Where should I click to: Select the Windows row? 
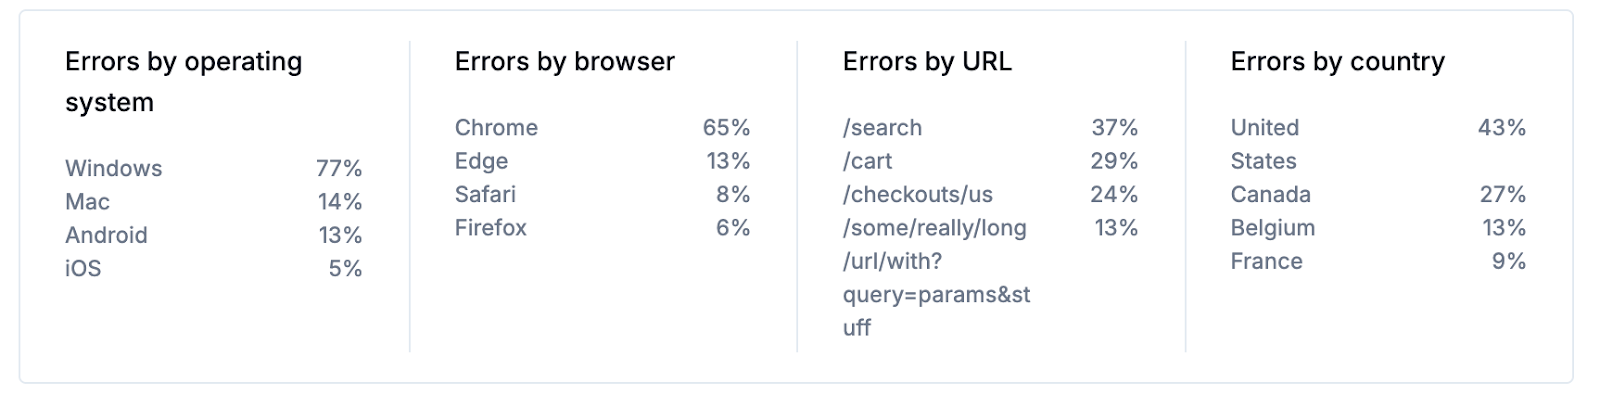tap(214, 168)
